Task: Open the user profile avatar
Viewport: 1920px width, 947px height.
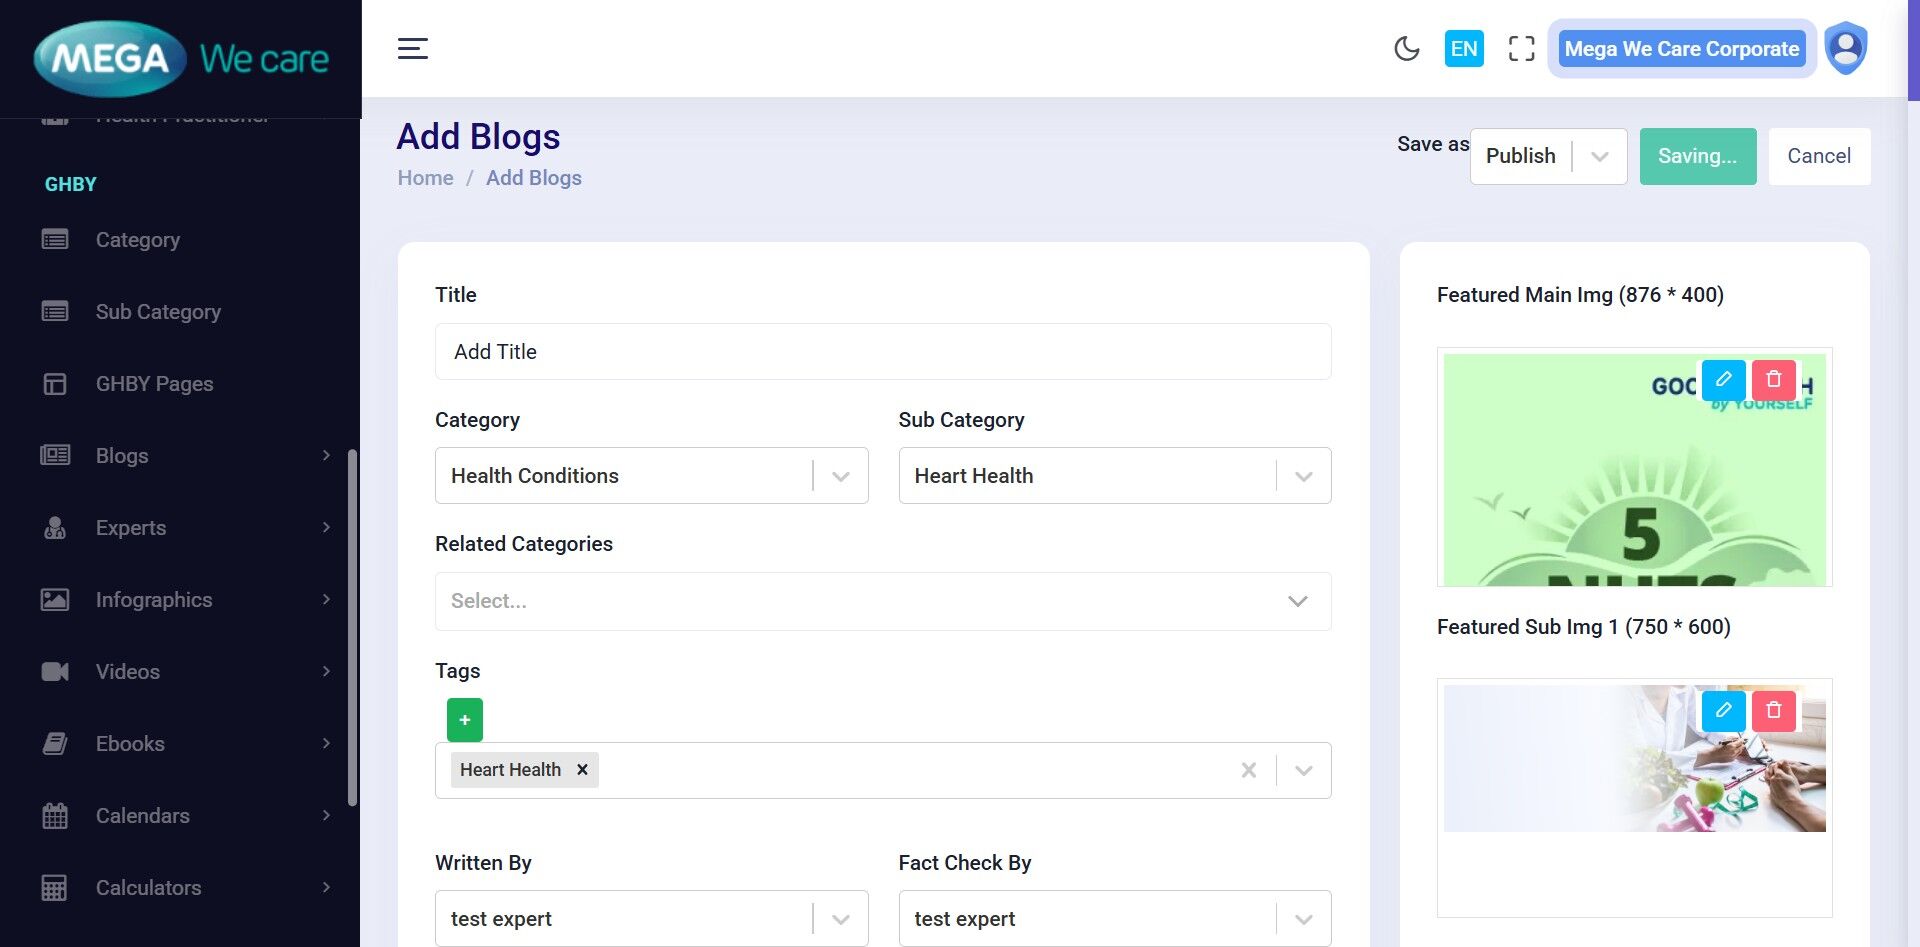Action: (x=1845, y=48)
